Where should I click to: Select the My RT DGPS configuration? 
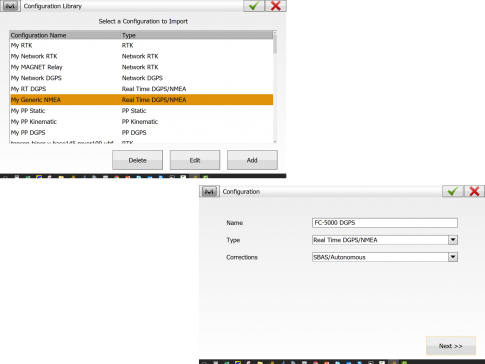coord(141,89)
